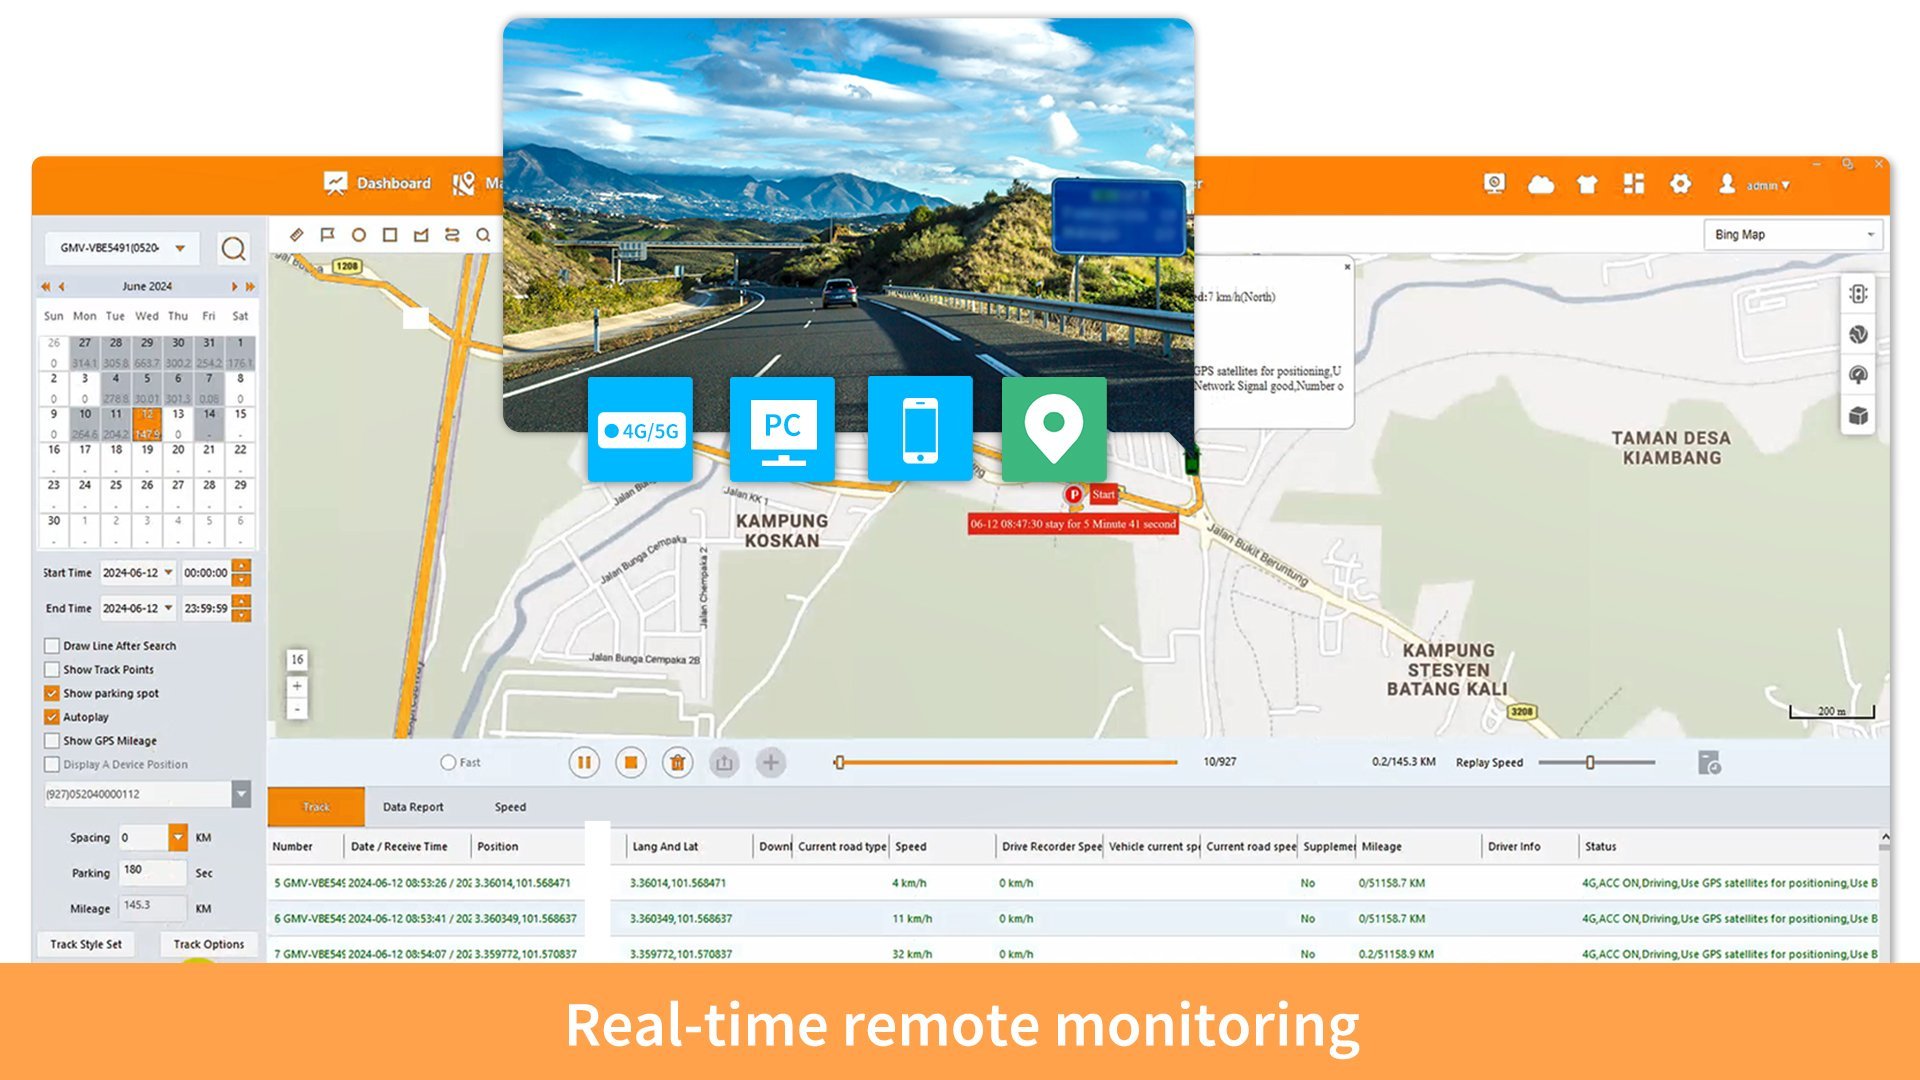1920x1080 pixels.
Task: Click the Parking seconds input field
Action: click(152, 872)
